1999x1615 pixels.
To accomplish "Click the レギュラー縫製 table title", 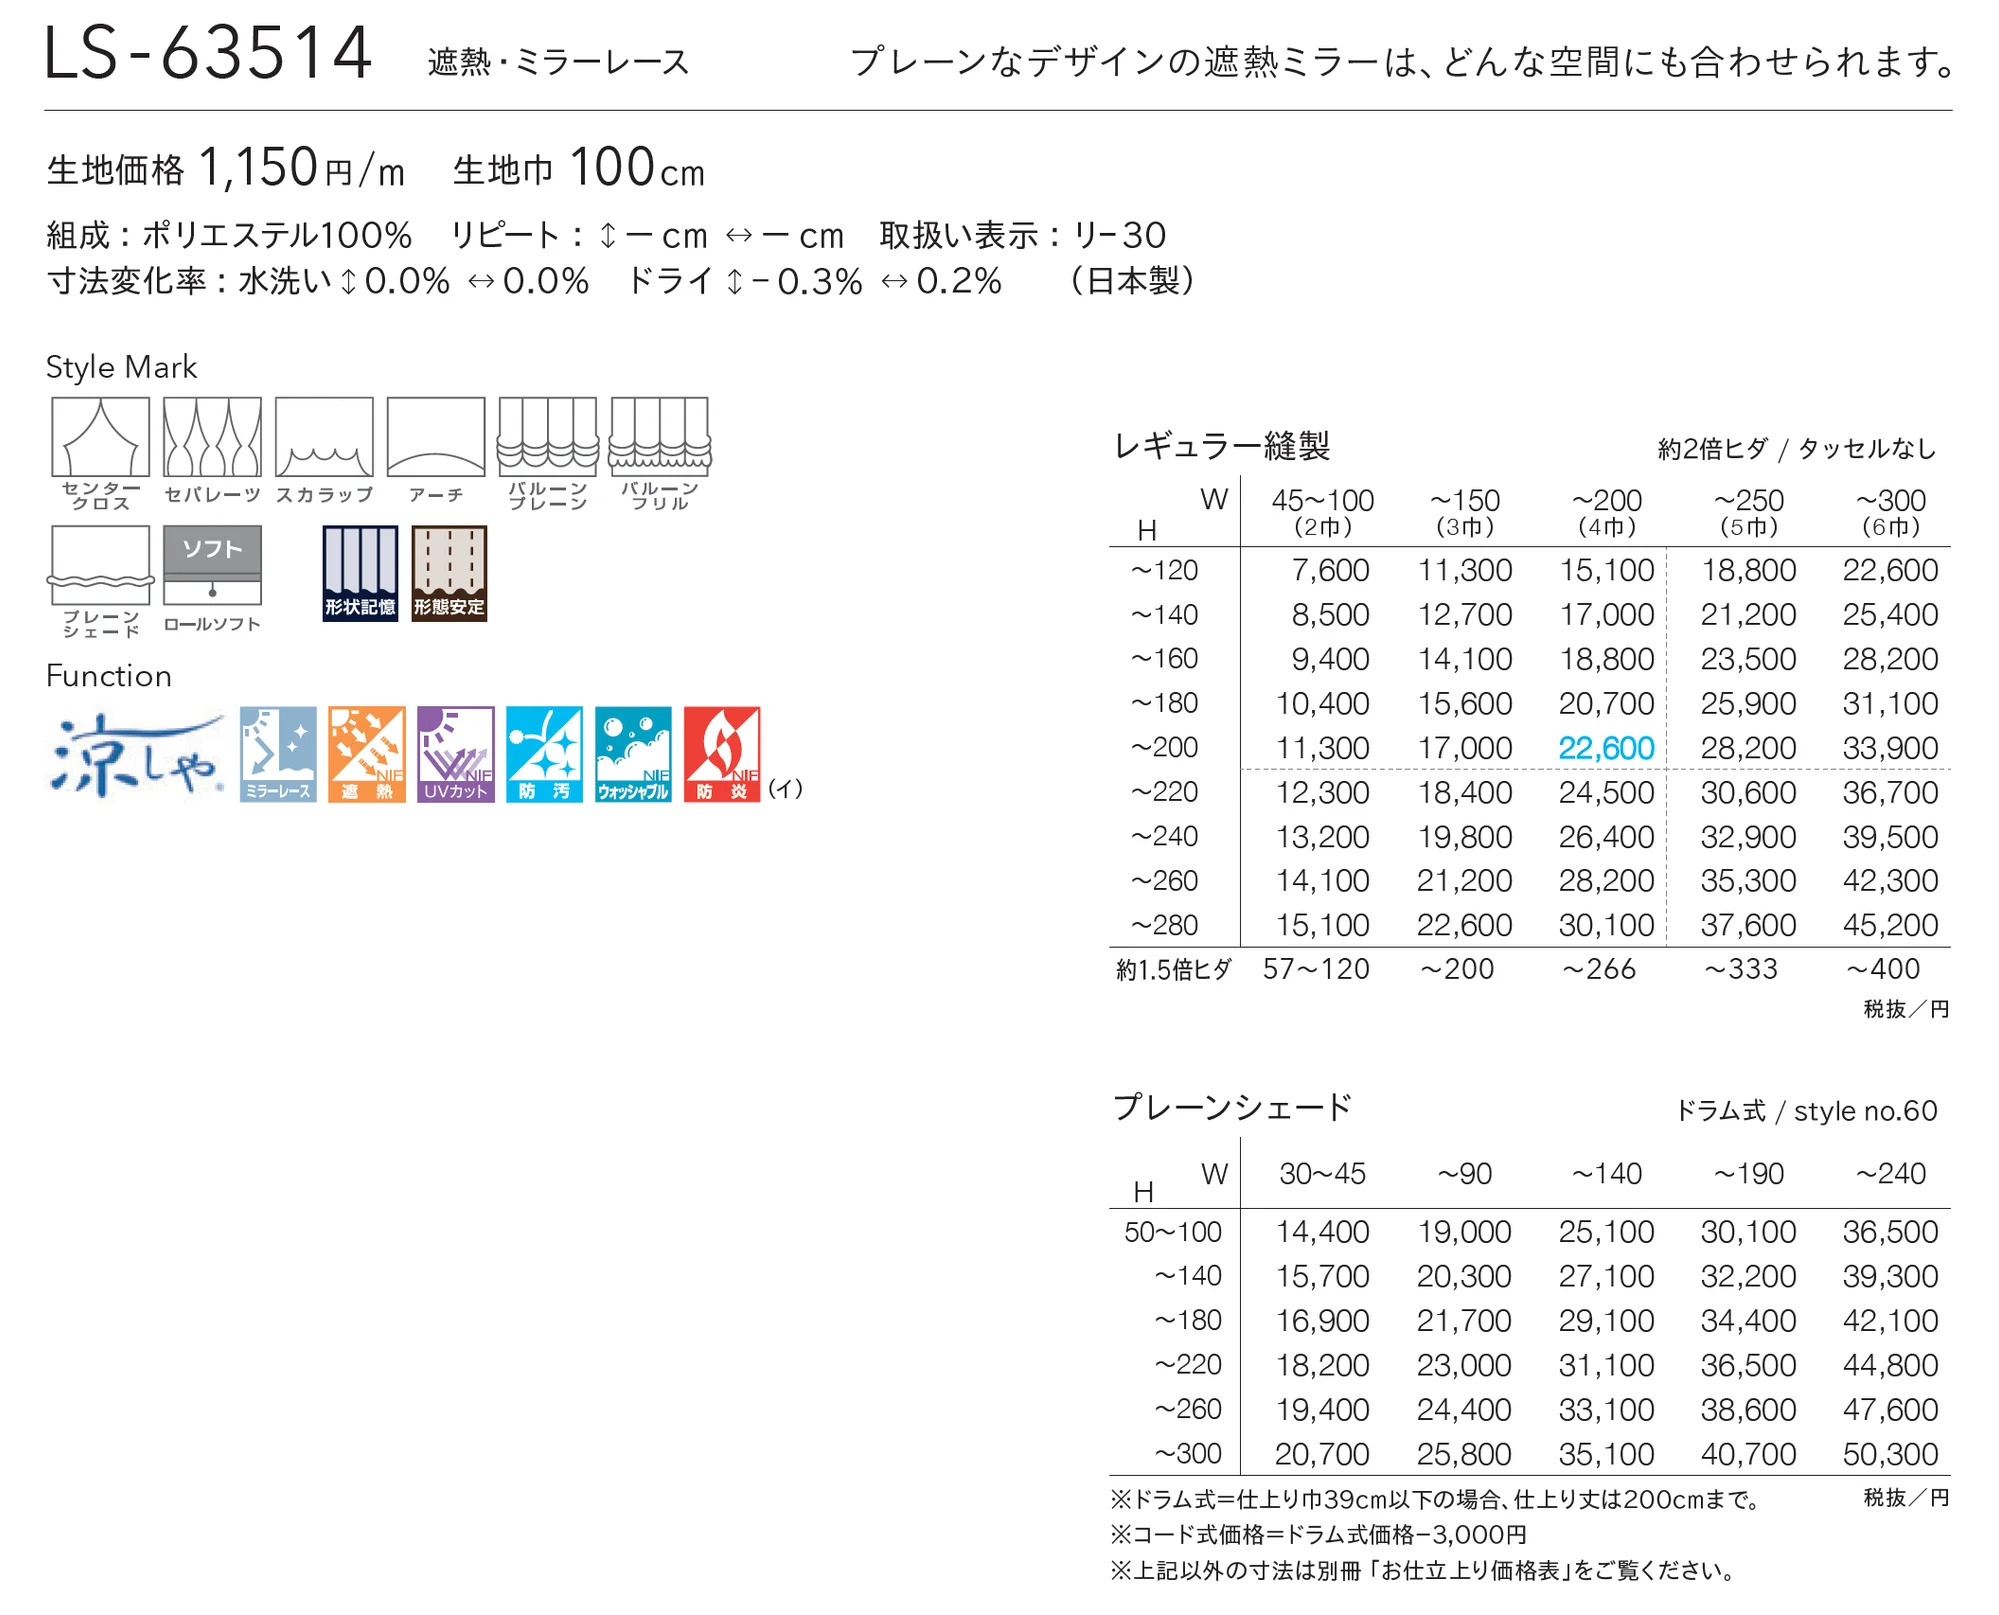I will pos(1222,446).
